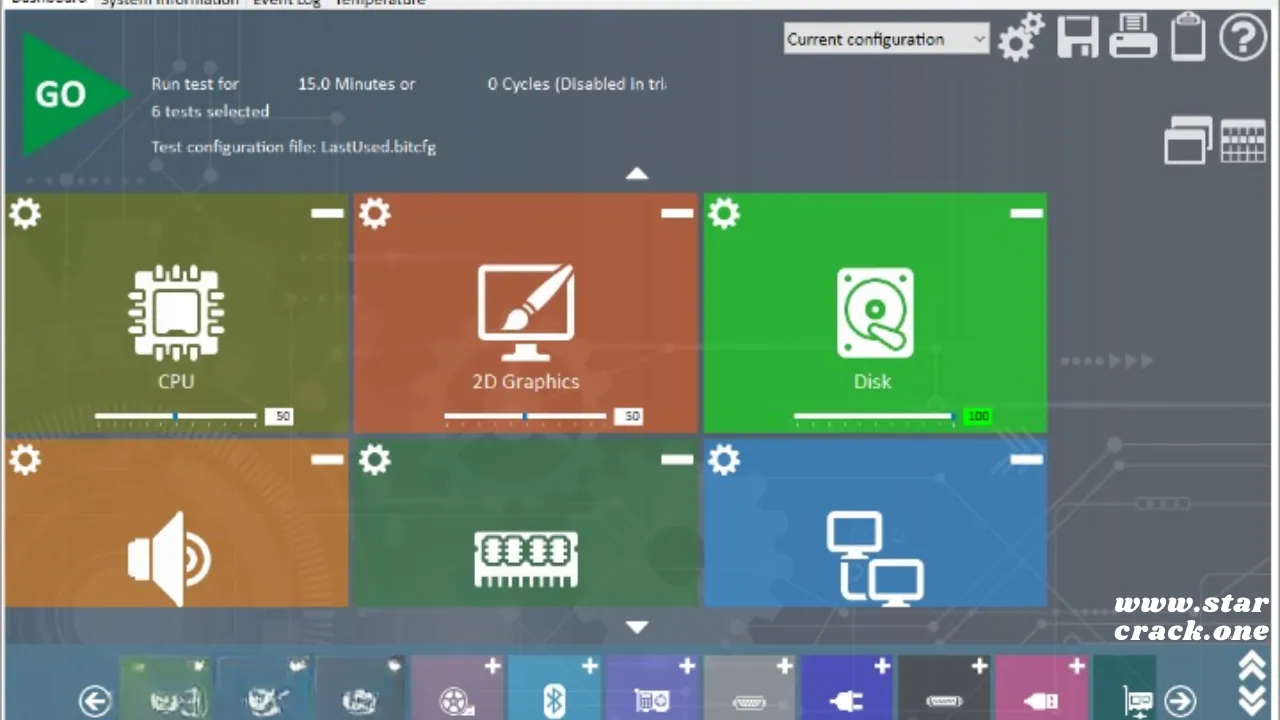
Task: Switch to the System Information tab
Action: pyautogui.click(x=169, y=3)
